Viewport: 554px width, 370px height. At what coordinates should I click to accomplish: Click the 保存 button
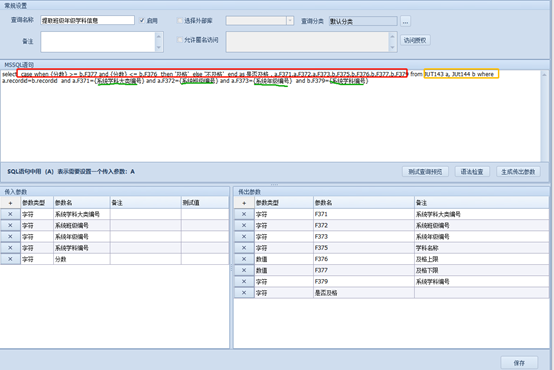pyautogui.click(x=519, y=363)
